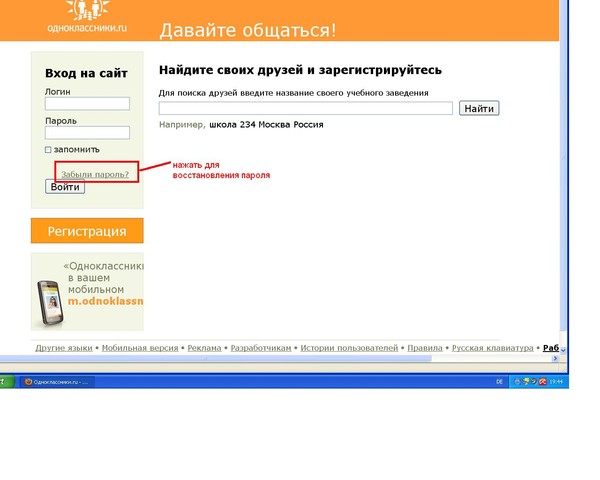Click the Войти button
Screen dimensions: 600x480
click(65, 187)
